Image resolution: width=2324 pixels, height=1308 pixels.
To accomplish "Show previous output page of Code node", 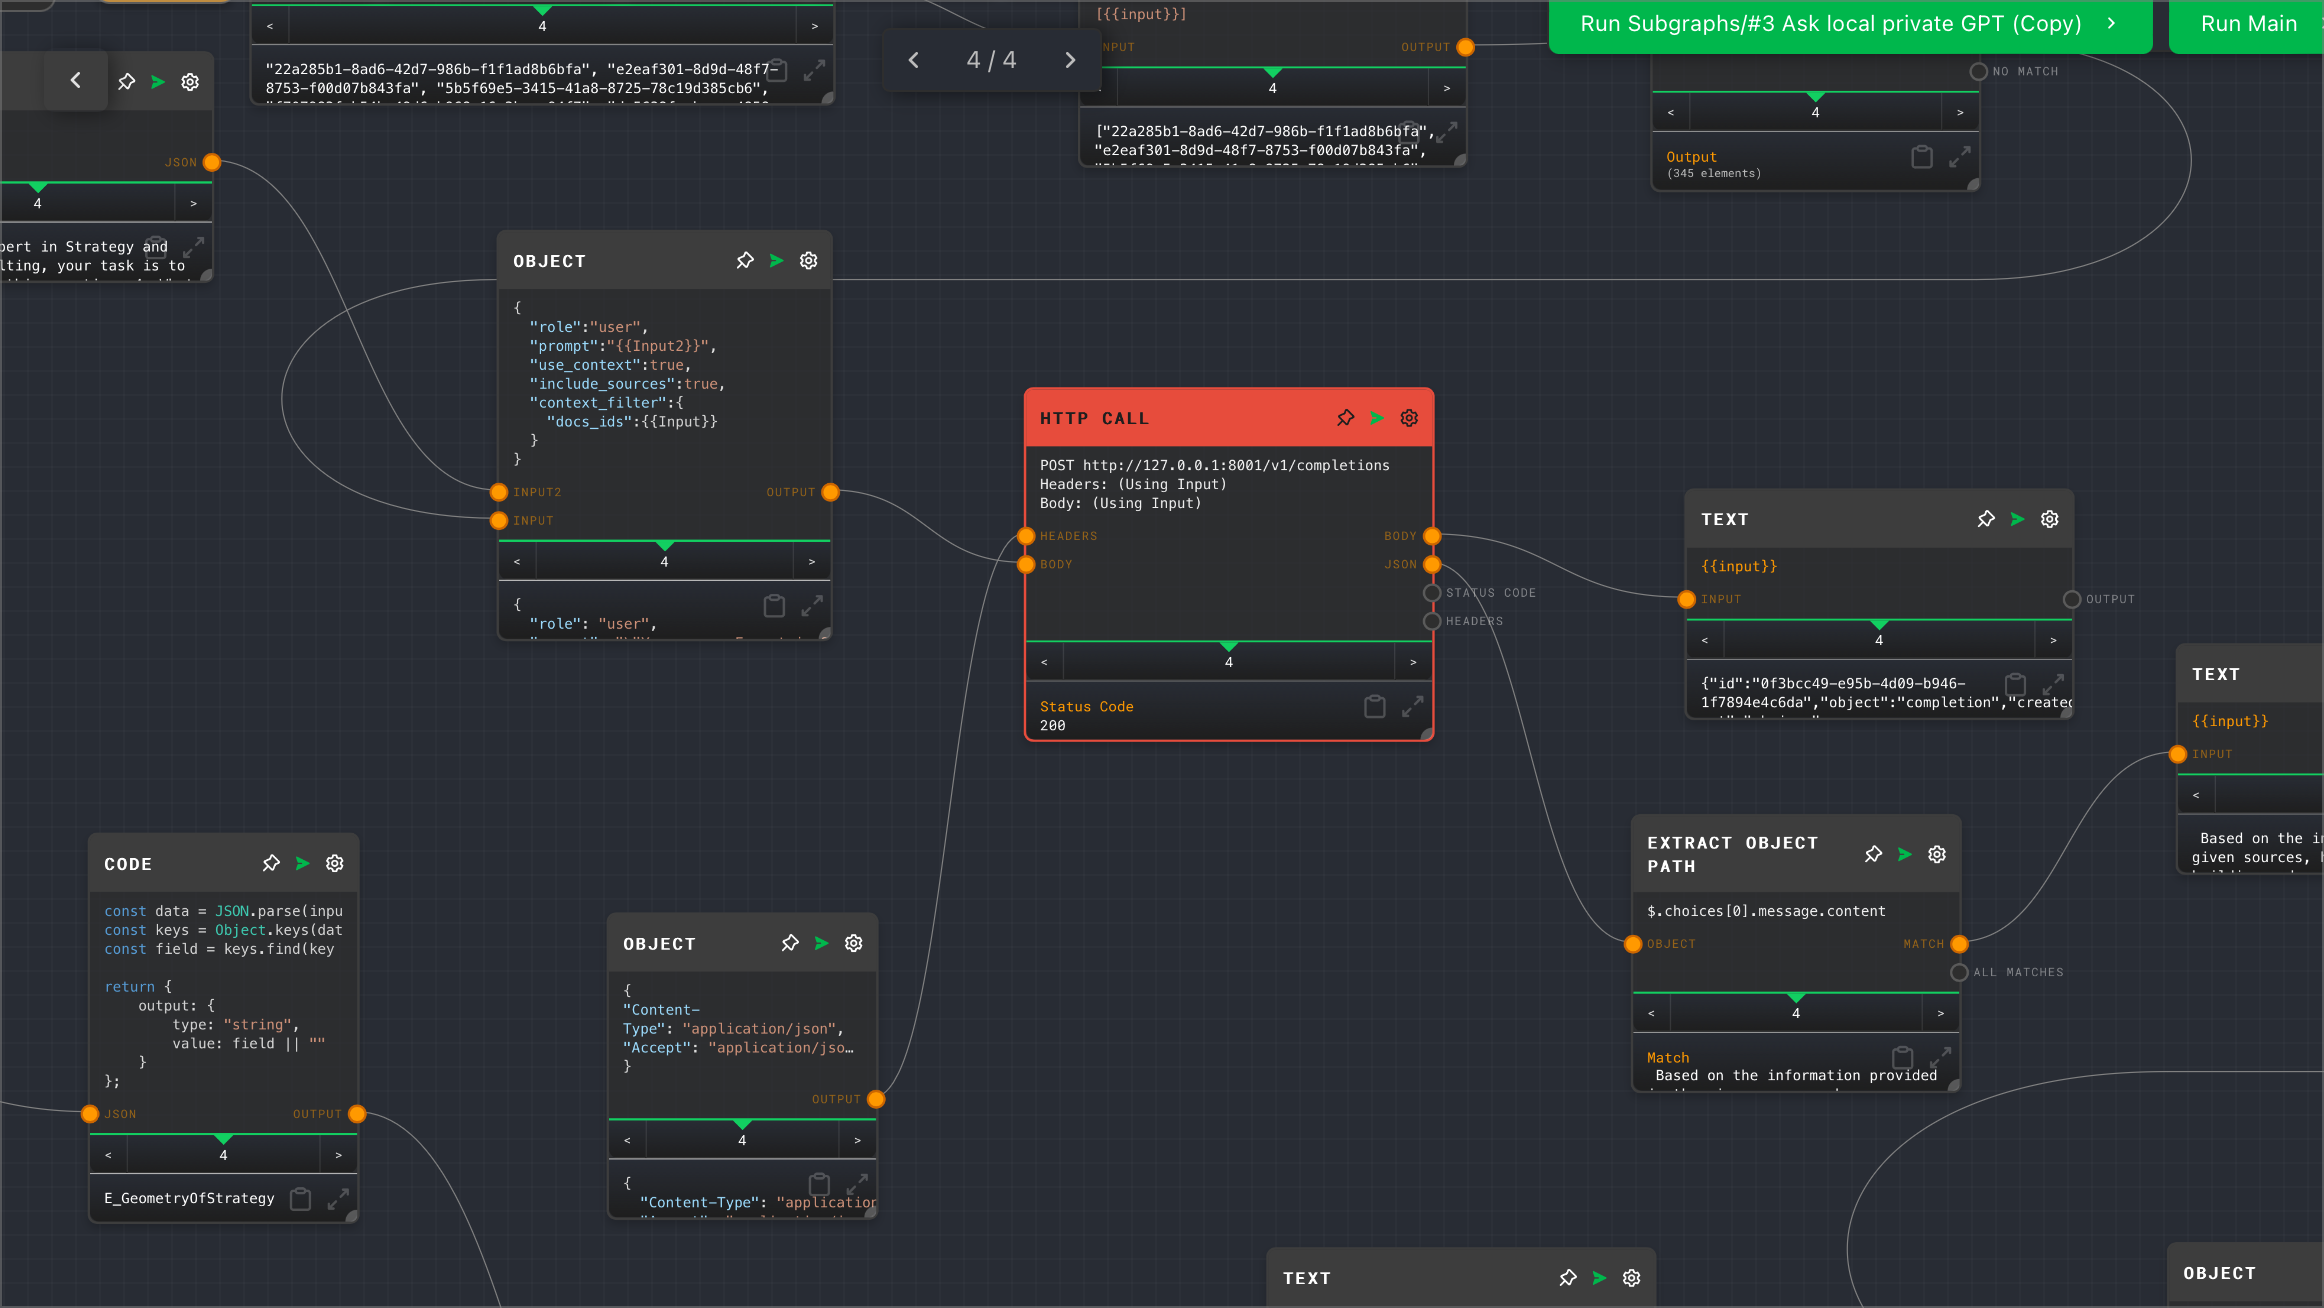I will 109,1155.
